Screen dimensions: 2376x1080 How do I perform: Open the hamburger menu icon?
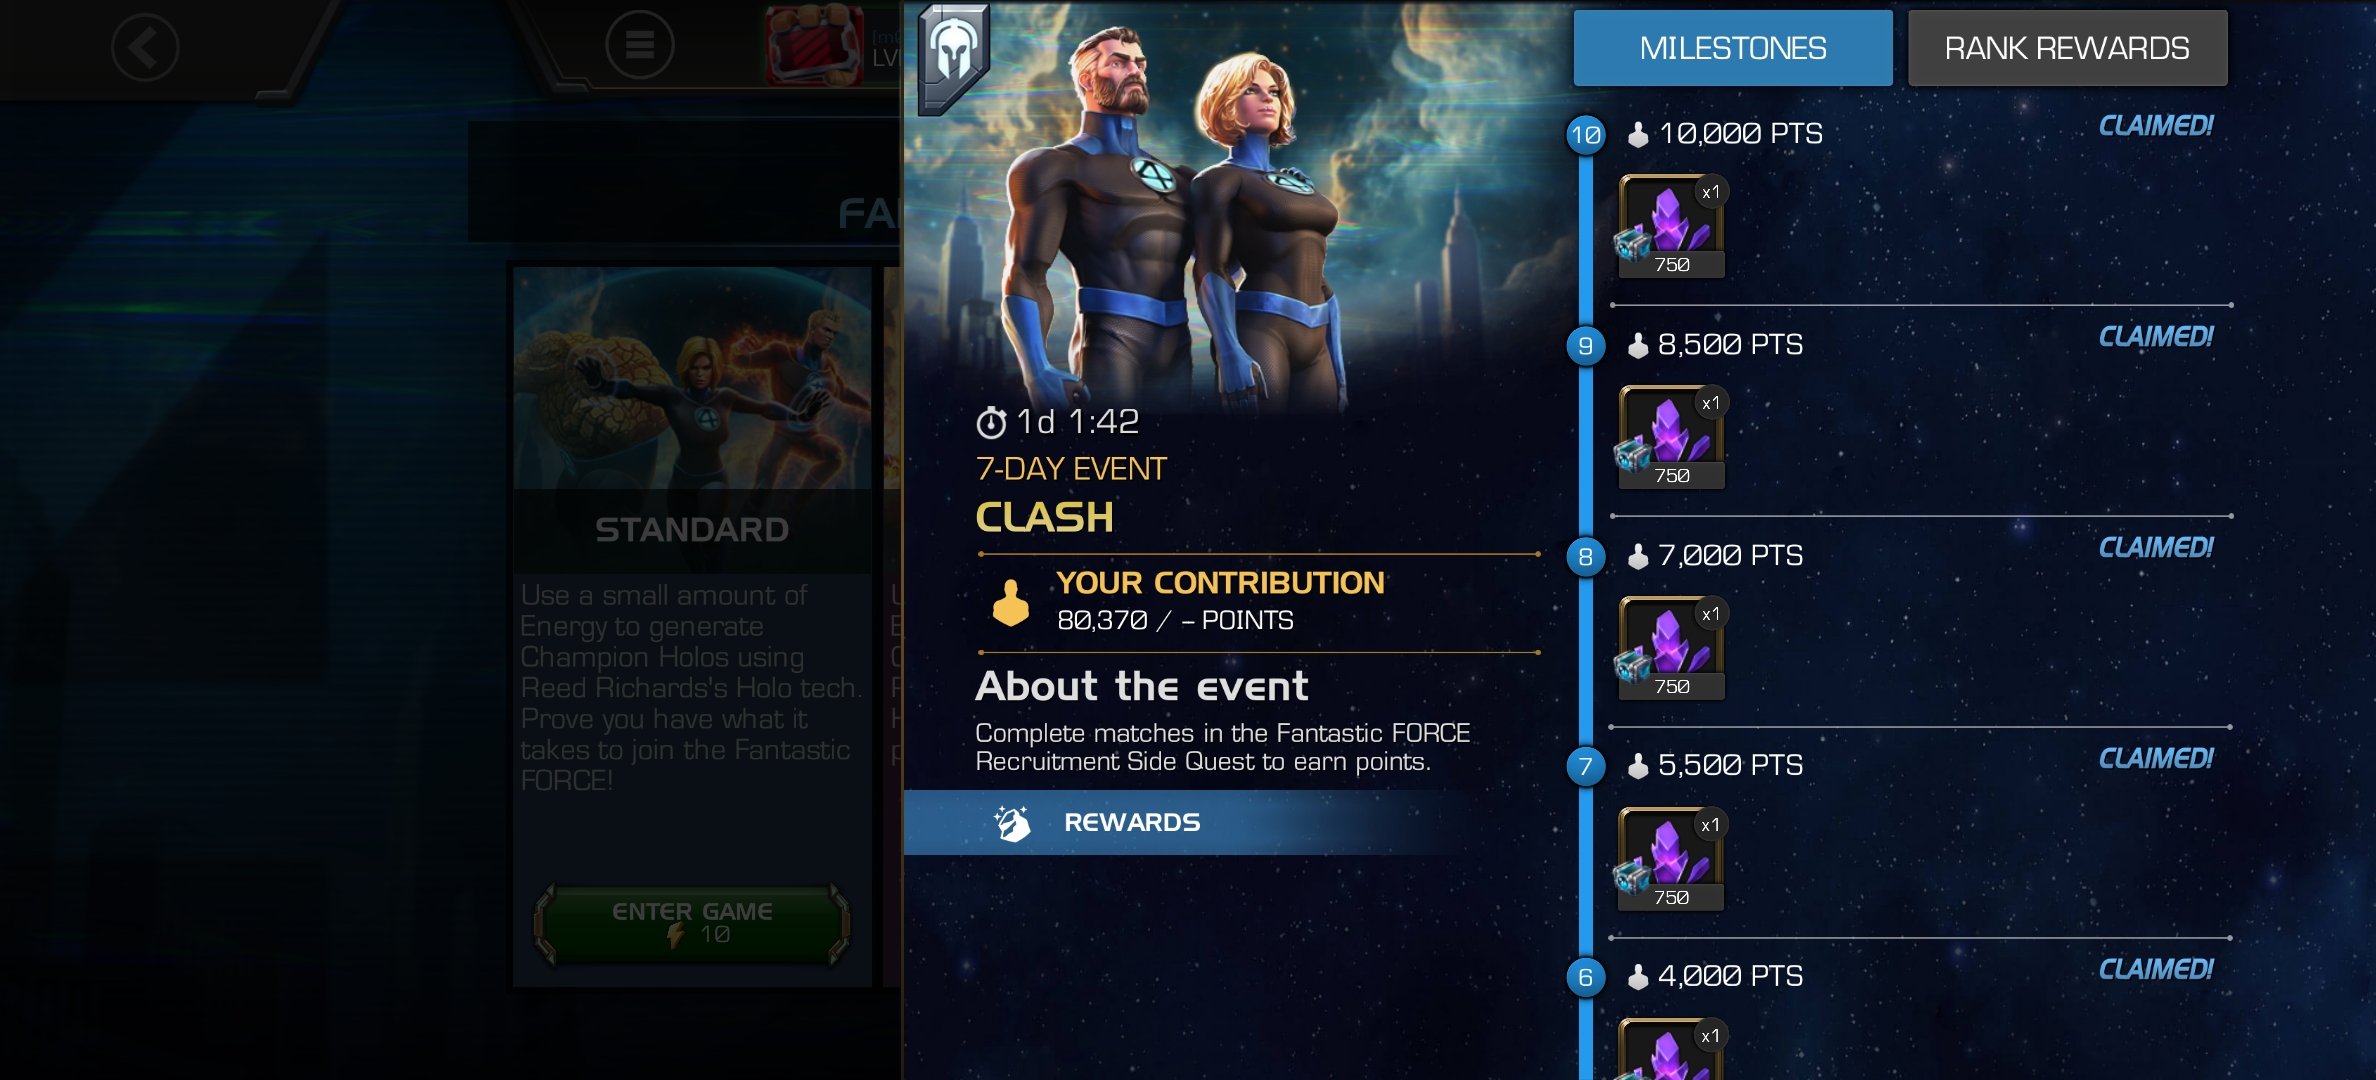tap(640, 45)
